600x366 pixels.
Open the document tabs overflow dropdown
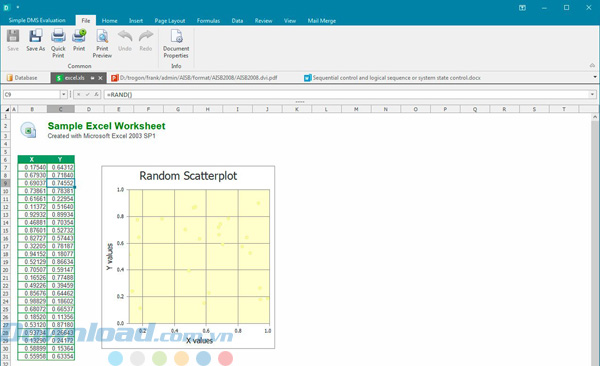[x=595, y=77]
